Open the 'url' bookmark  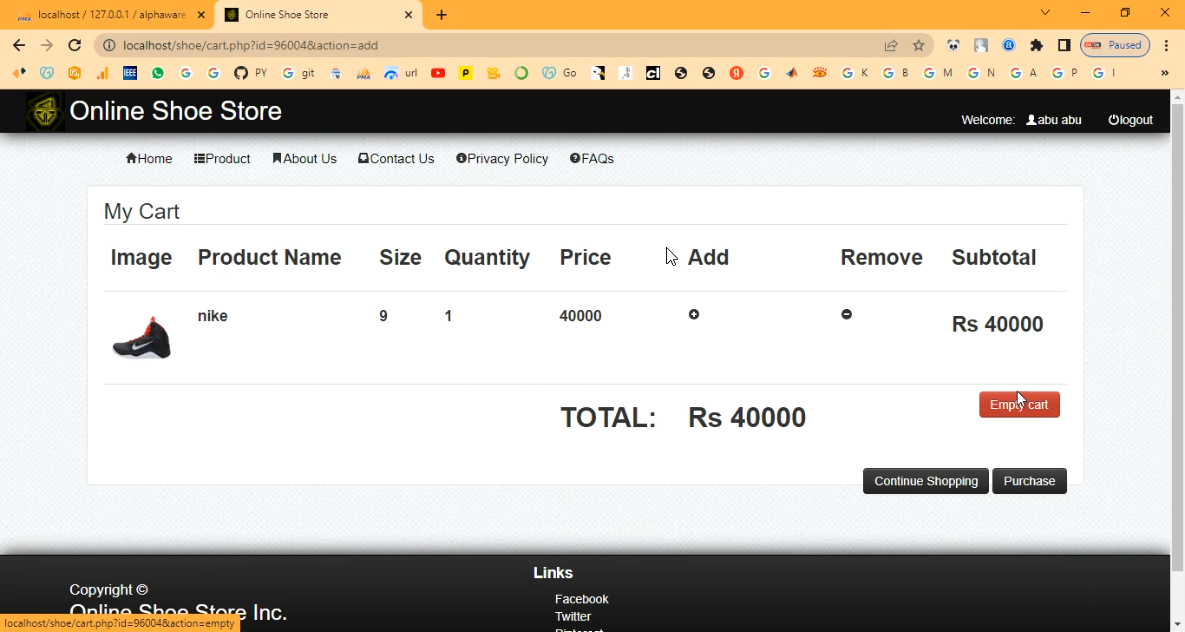coord(401,73)
